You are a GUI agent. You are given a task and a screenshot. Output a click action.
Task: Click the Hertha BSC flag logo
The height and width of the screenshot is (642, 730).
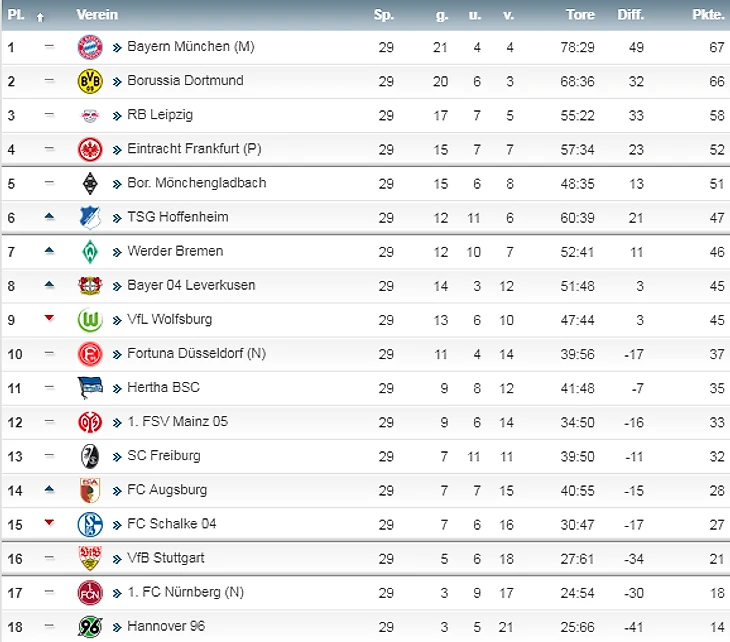pyautogui.click(x=90, y=388)
